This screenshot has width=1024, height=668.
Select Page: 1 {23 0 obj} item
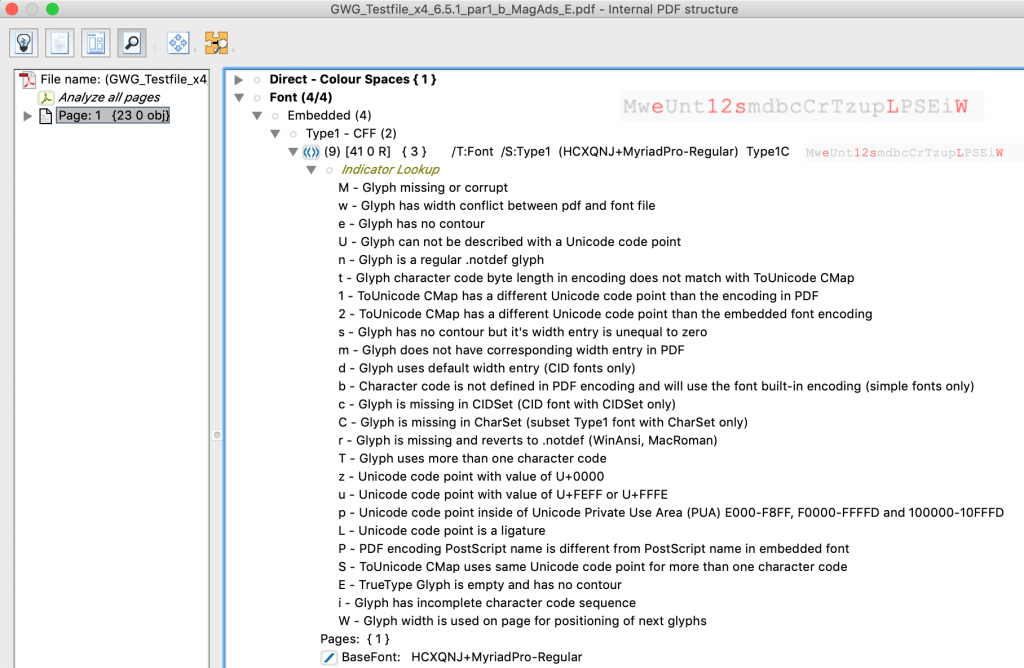[113, 116]
